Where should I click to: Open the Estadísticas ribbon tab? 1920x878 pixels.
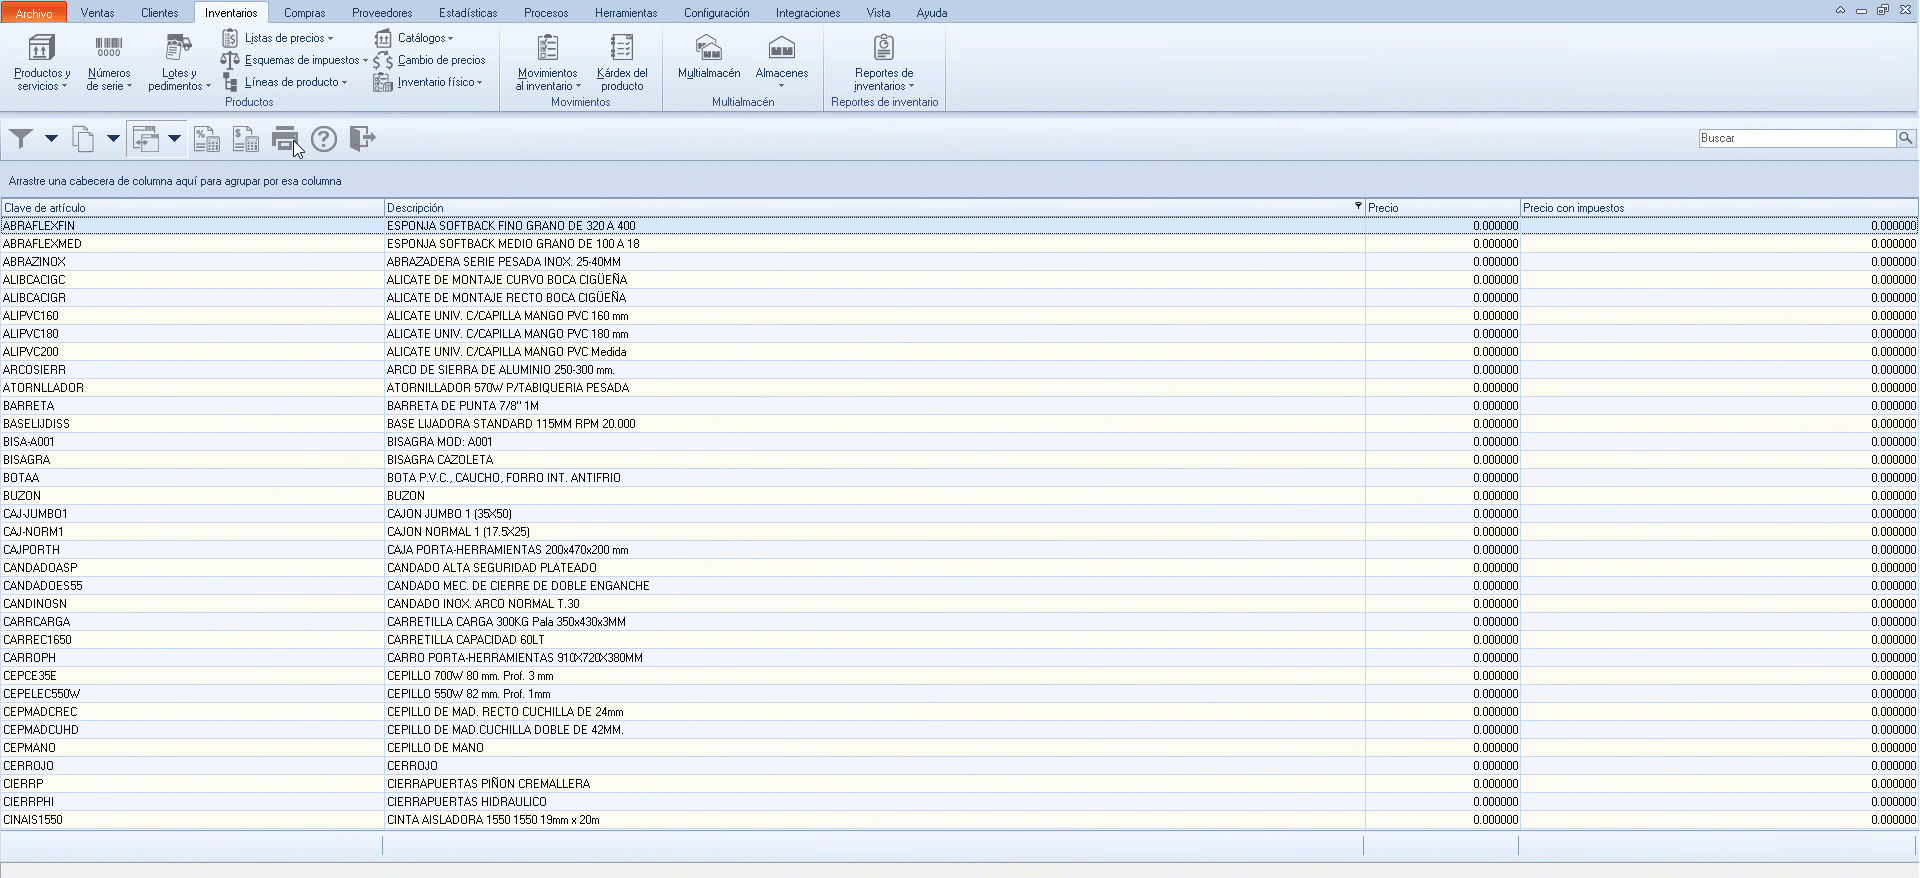pos(468,13)
